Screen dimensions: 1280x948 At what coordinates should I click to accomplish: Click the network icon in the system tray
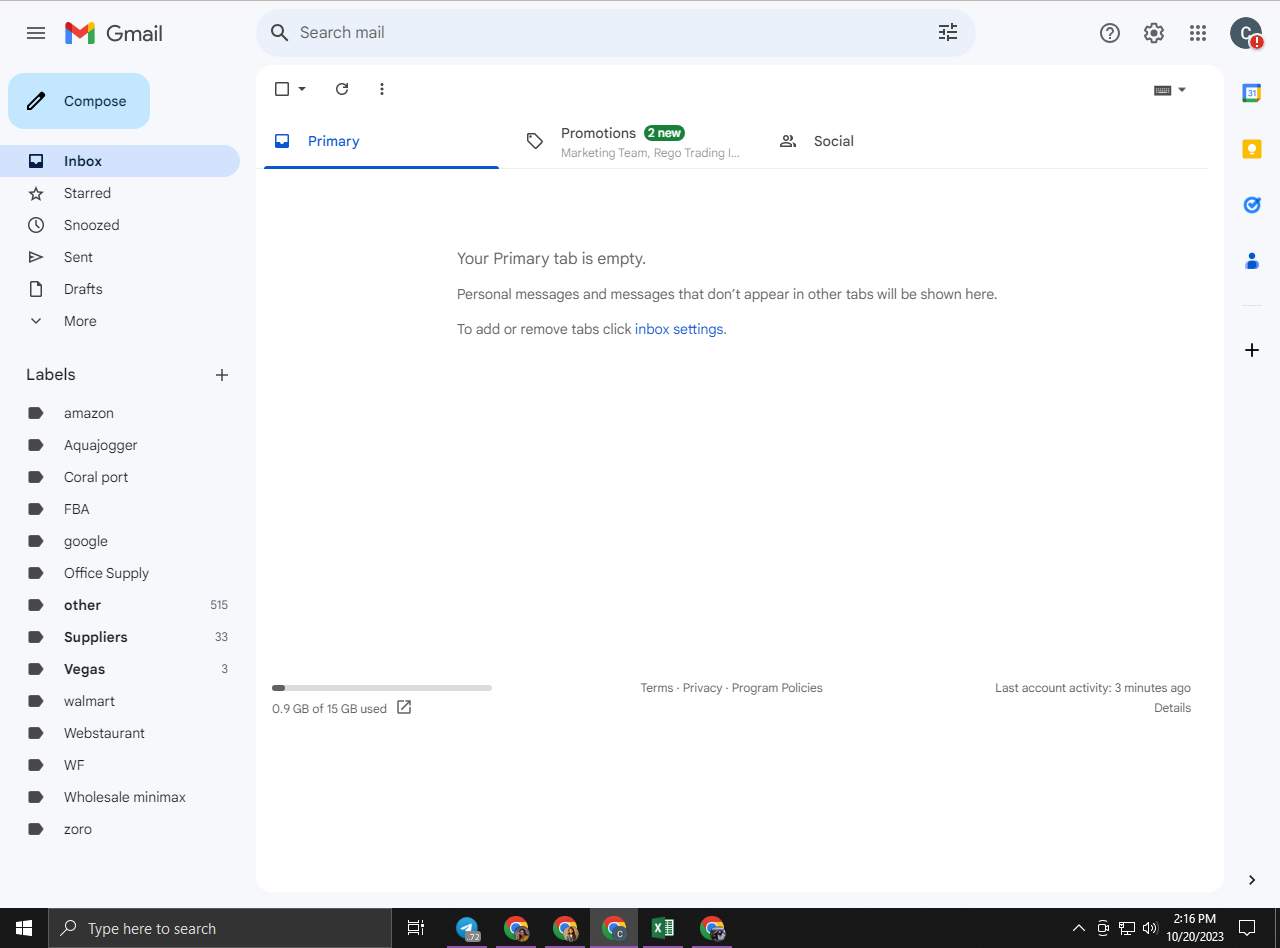(1127, 927)
